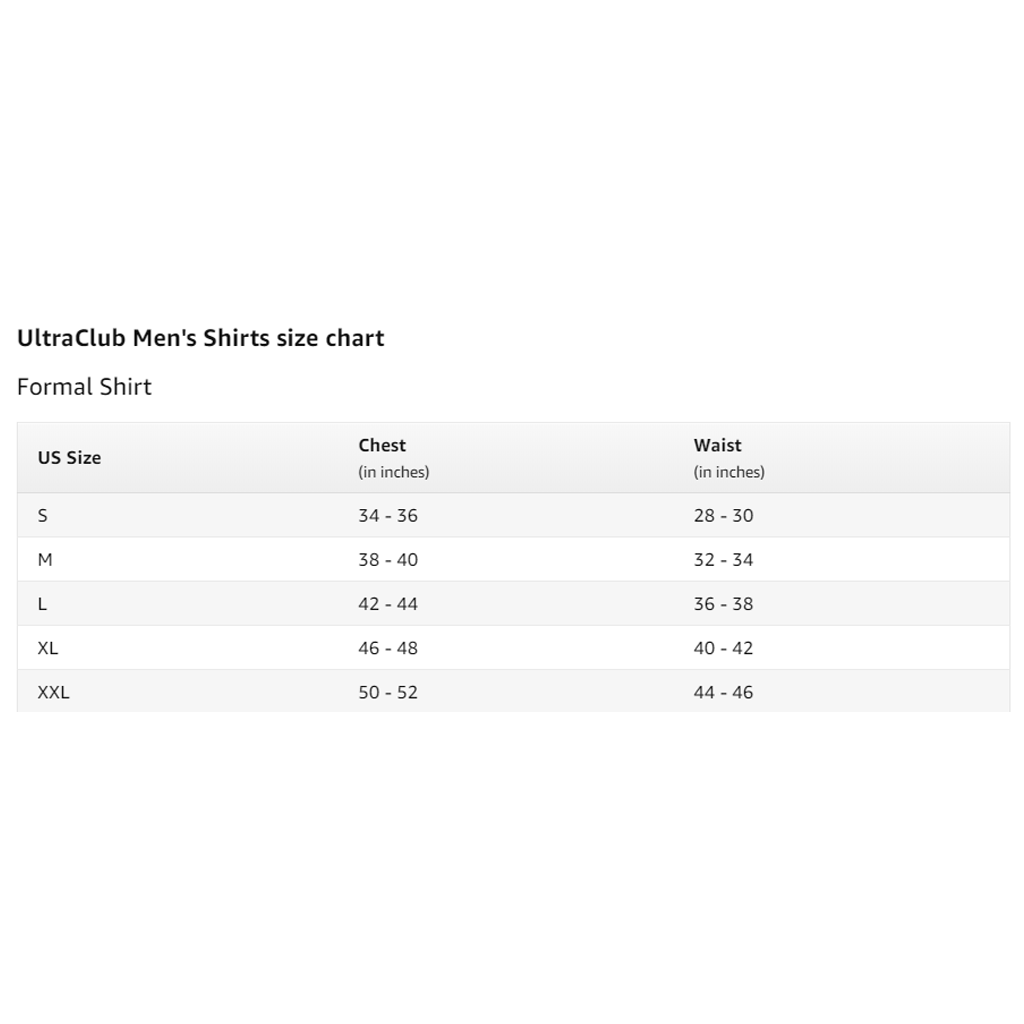Click the Formal Shirt subheading

click(84, 387)
